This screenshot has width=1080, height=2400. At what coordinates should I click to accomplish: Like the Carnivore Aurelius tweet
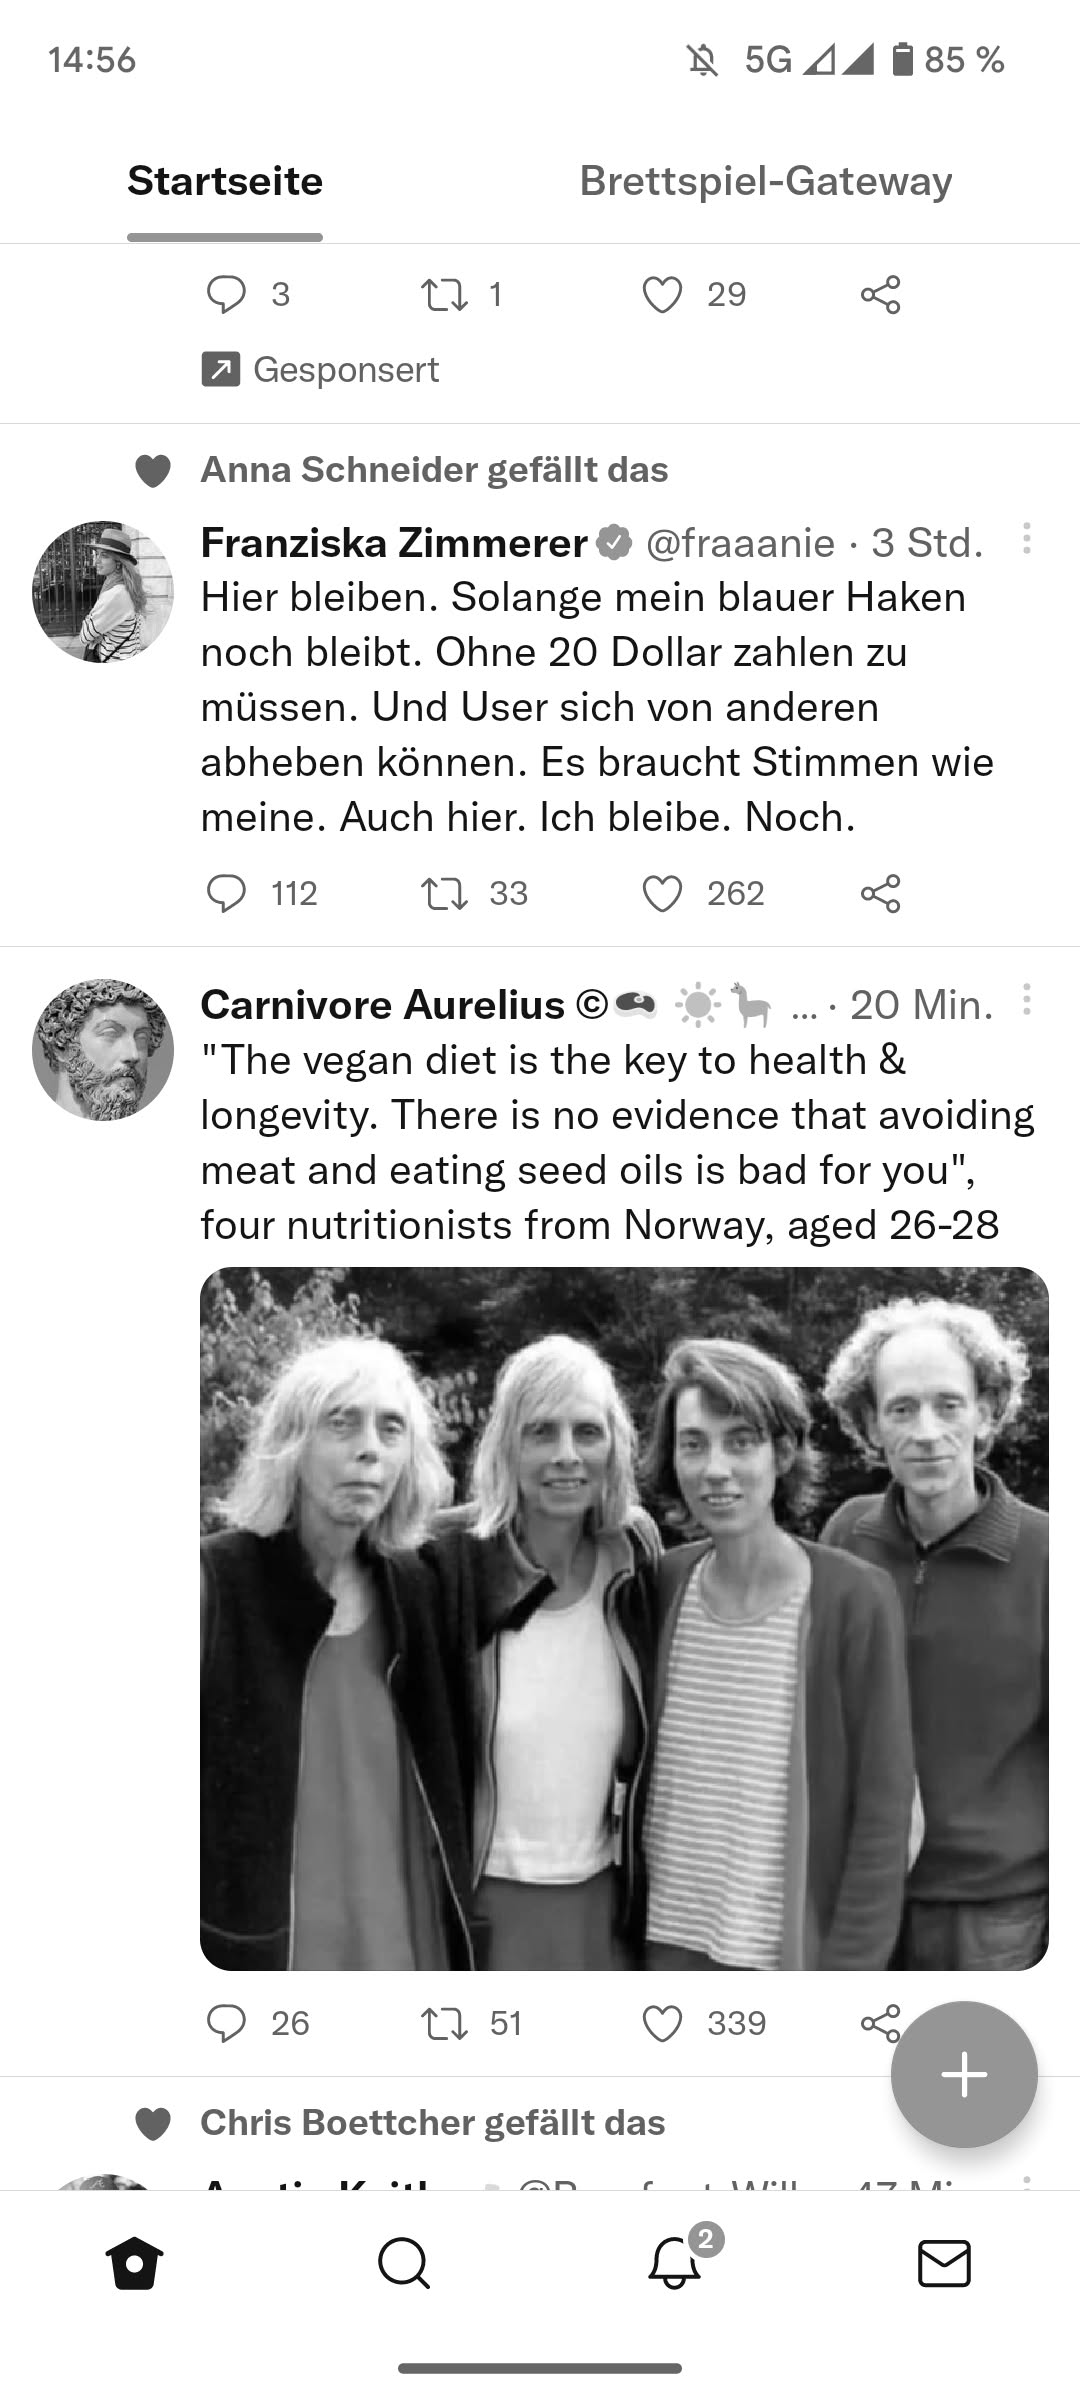coord(662,2023)
